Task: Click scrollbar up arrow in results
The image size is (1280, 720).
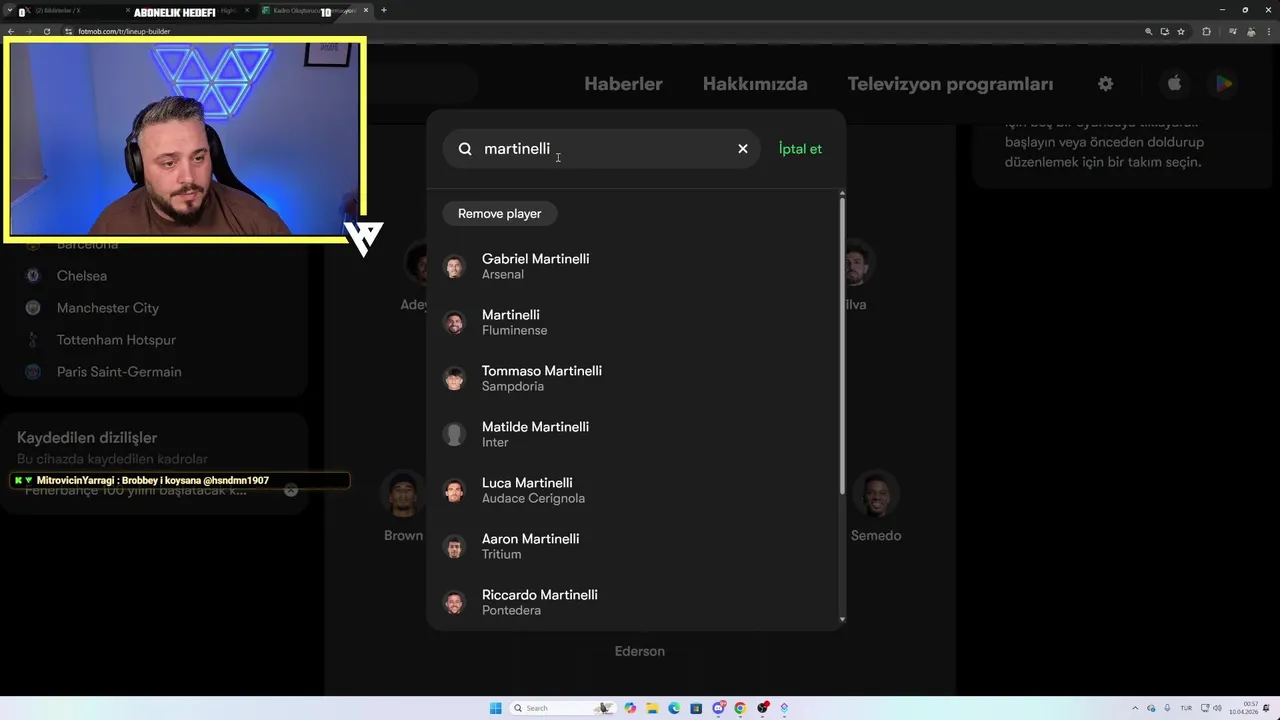Action: pyautogui.click(x=842, y=193)
